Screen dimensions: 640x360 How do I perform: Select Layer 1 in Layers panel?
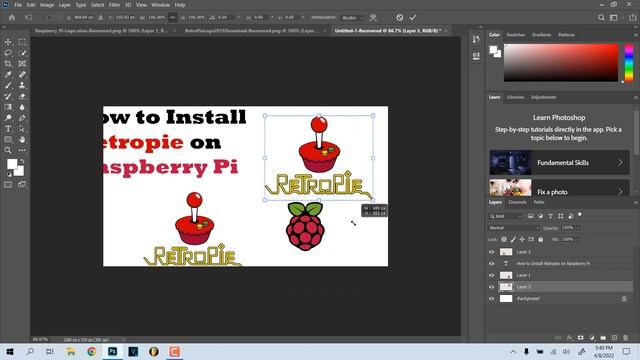point(560,275)
